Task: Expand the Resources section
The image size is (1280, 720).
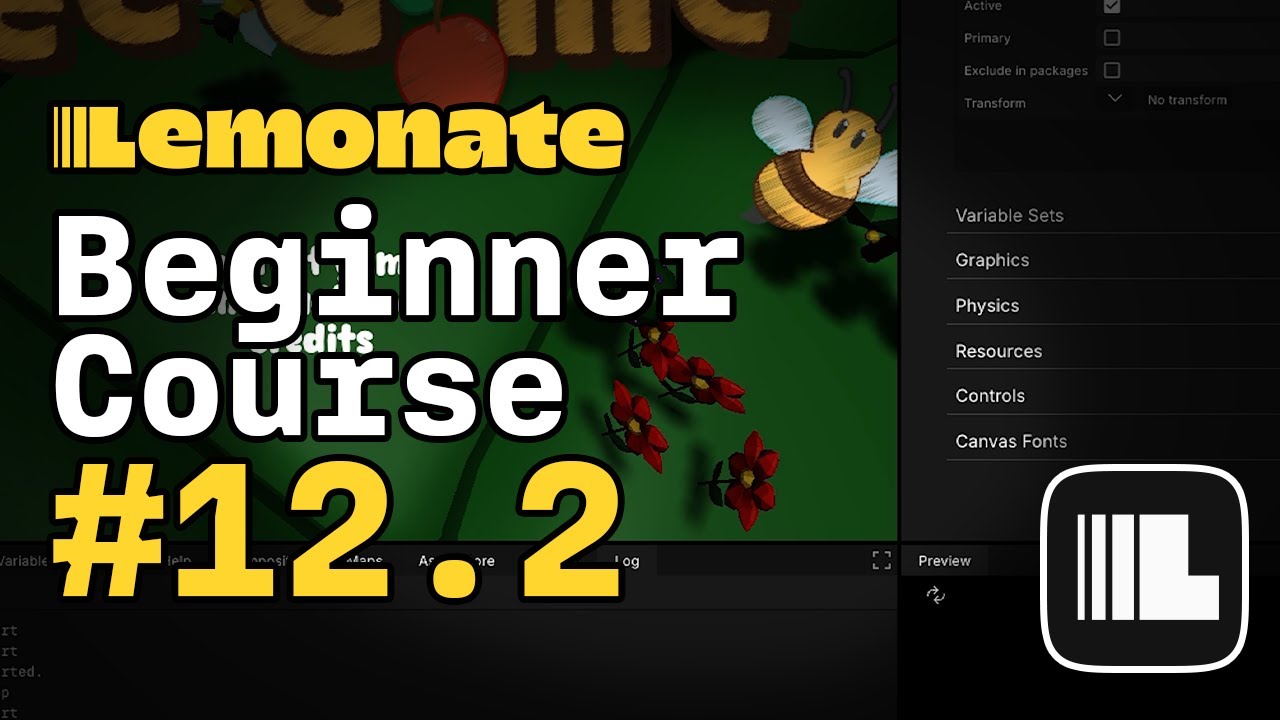Action: pyautogui.click(x=1113, y=351)
